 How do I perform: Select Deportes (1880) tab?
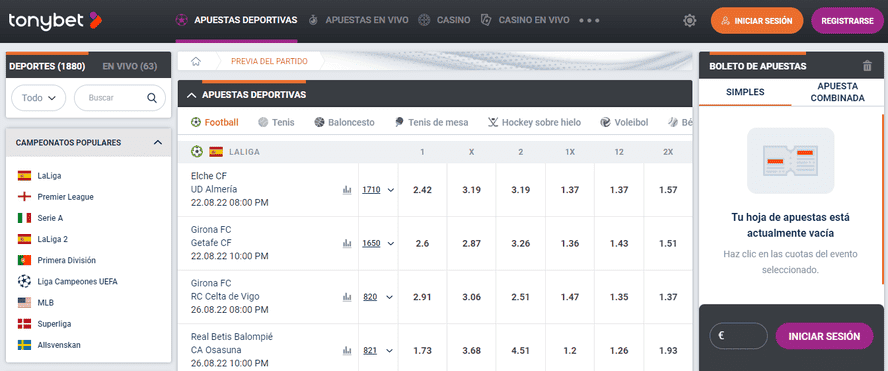point(47,66)
